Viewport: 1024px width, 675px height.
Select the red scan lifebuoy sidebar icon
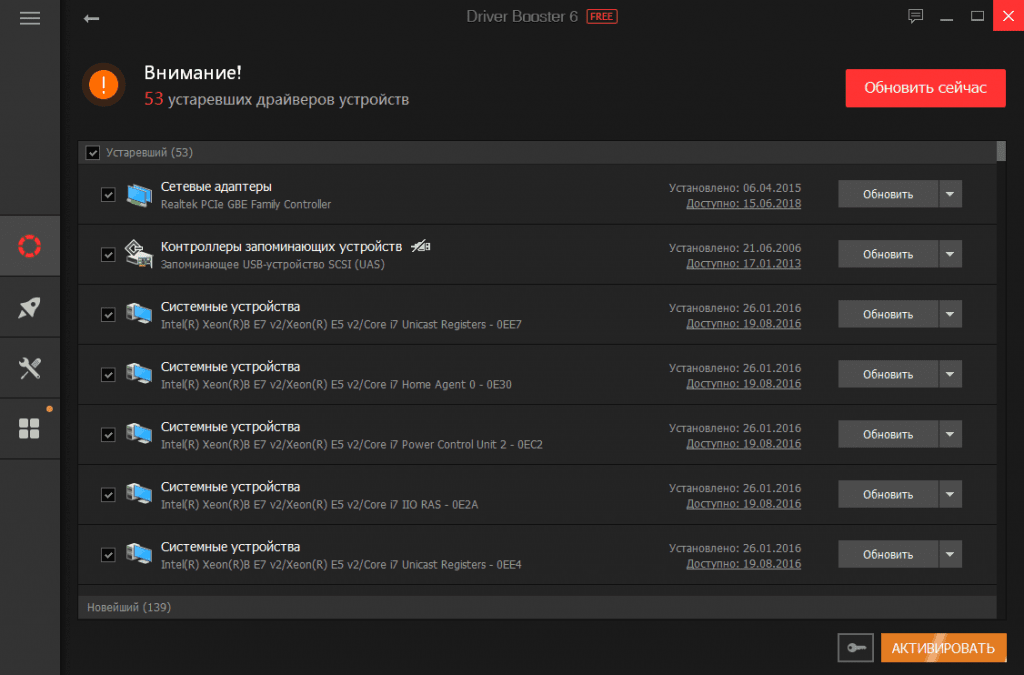pos(29,246)
